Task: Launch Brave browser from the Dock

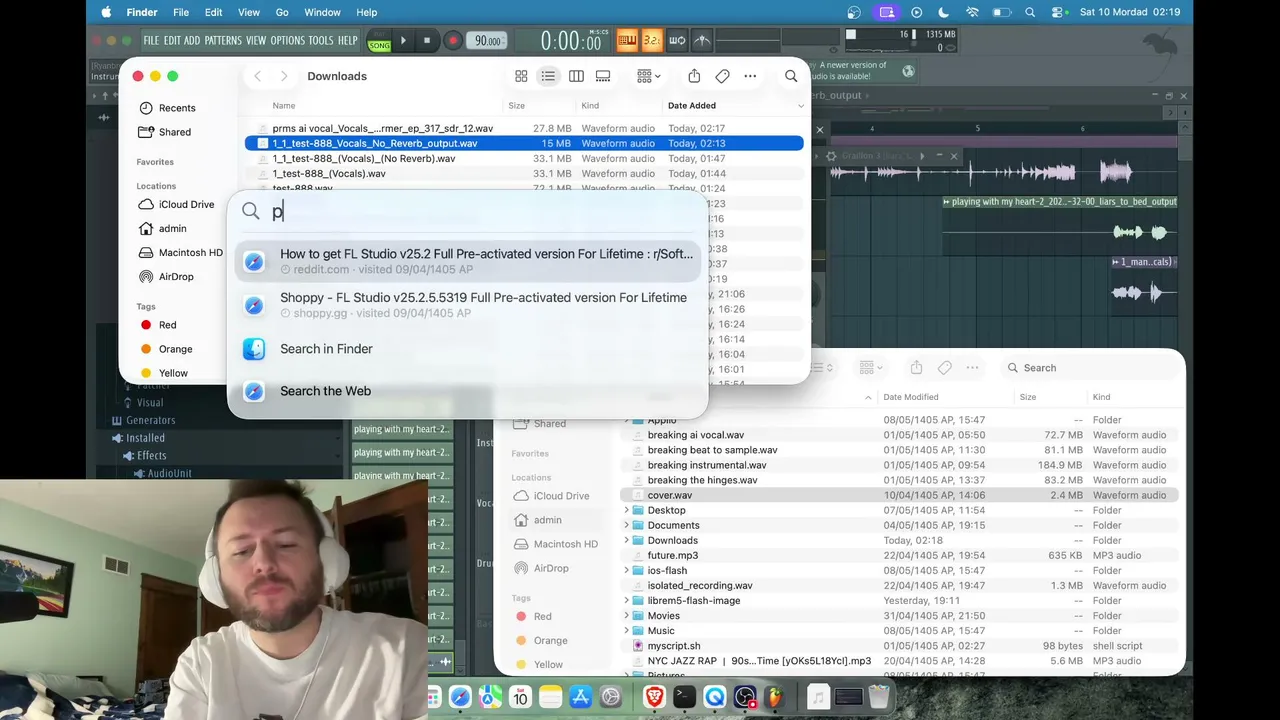Action: (x=654, y=697)
